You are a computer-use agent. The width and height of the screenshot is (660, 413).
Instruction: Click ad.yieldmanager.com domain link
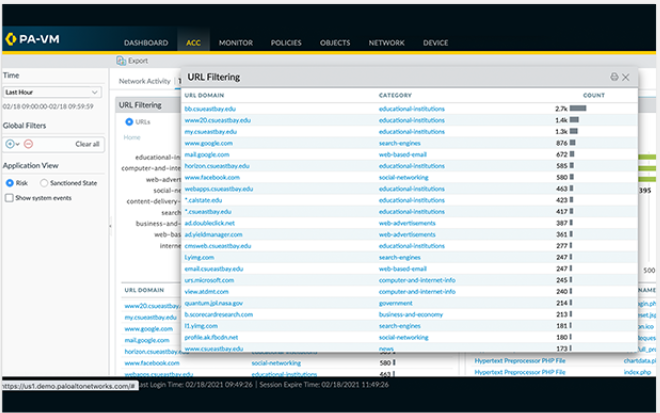[213, 234]
